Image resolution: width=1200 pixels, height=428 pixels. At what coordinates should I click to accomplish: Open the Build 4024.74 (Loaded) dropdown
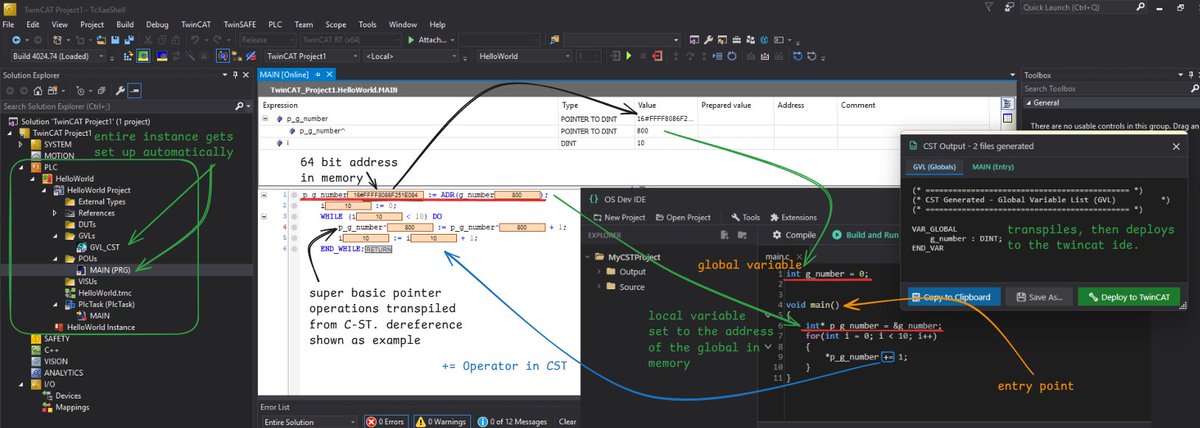57,56
